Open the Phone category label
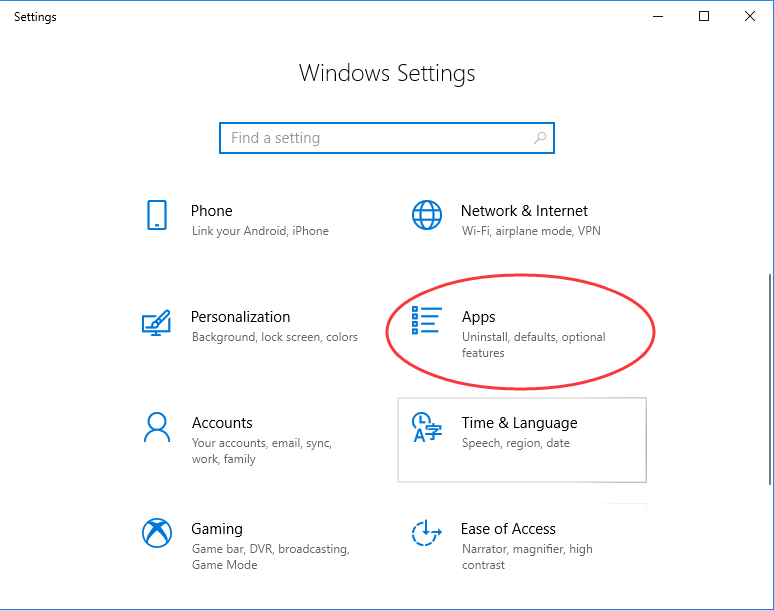The height and width of the screenshot is (610, 774). 211,211
